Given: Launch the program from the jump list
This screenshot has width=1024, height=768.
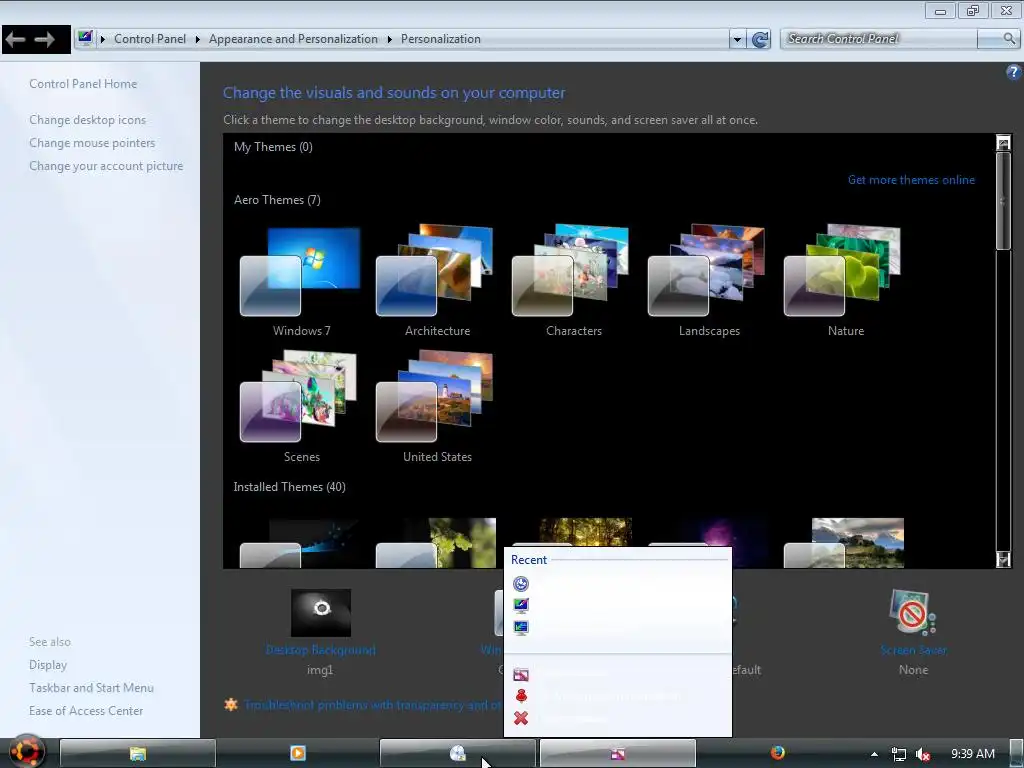Looking at the screenshot, I should point(618,675).
